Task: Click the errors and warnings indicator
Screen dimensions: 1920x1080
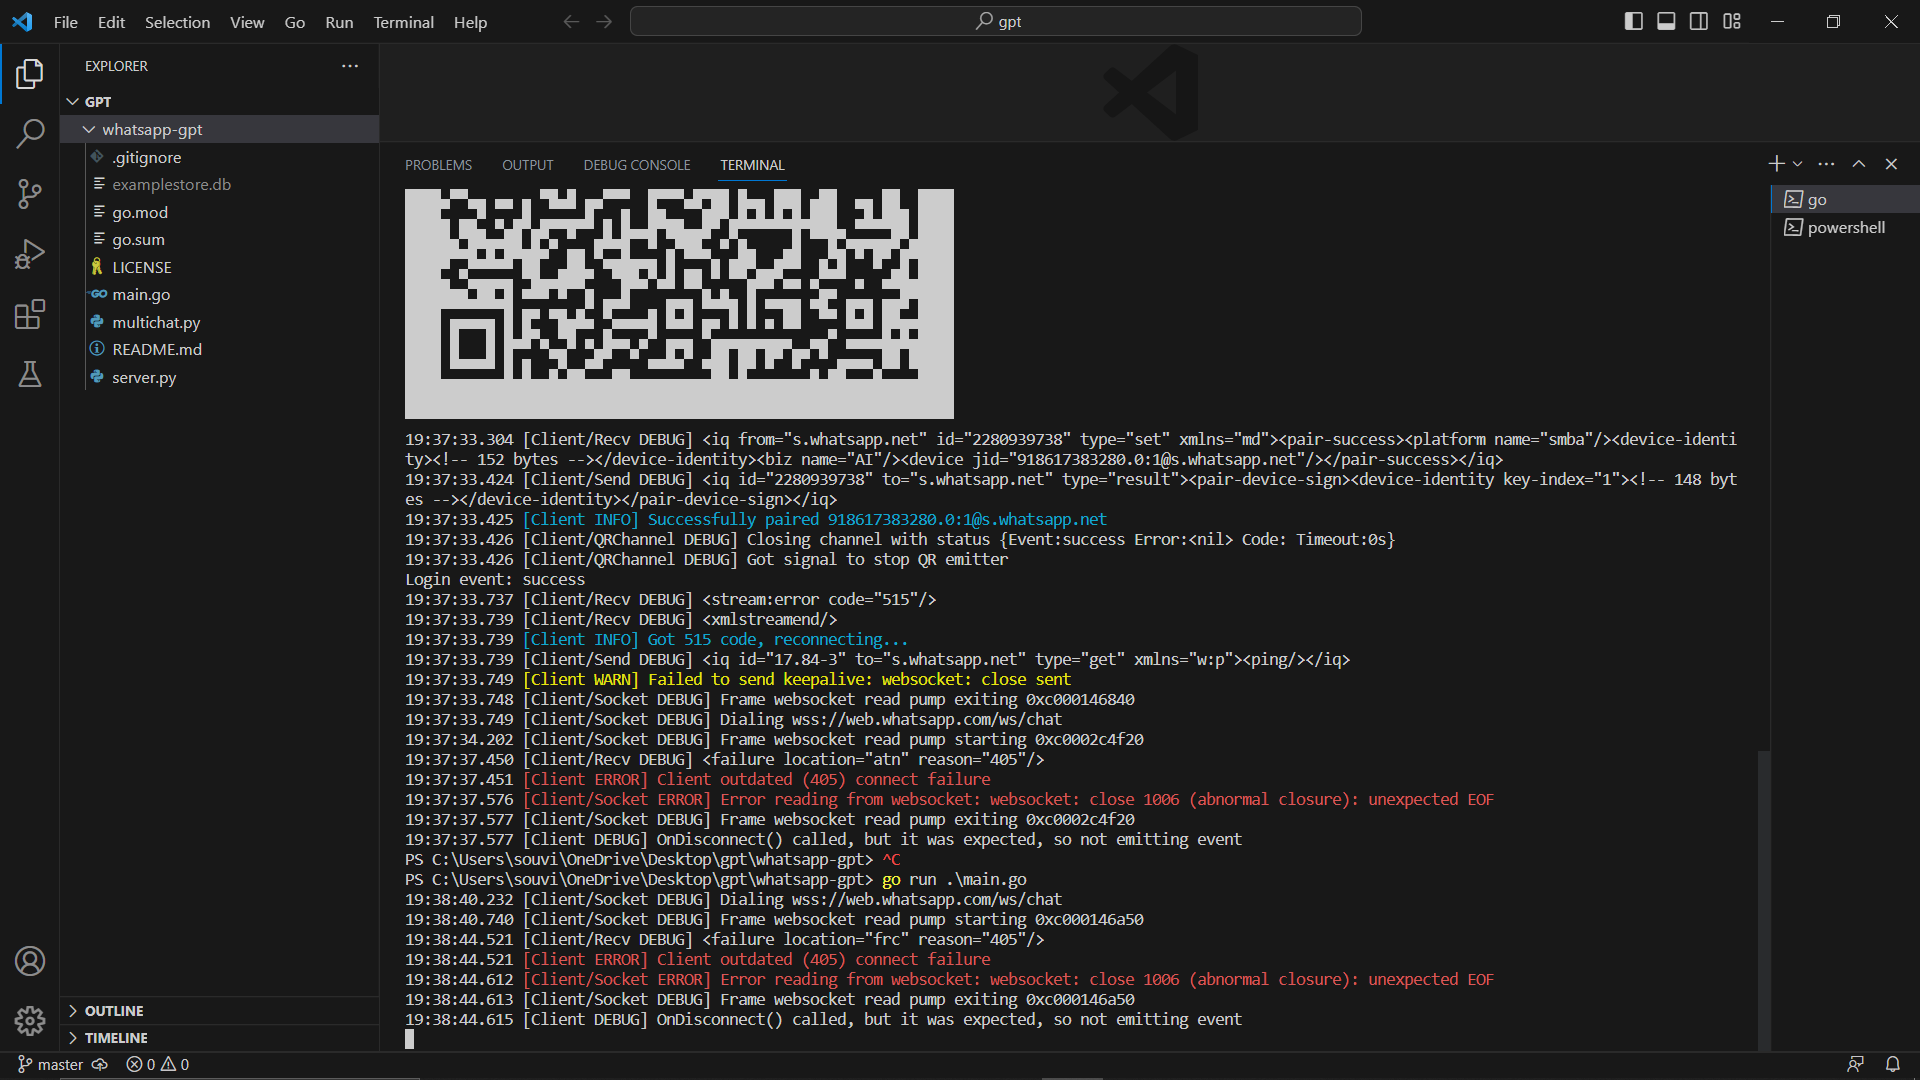Action: [157, 1064]
